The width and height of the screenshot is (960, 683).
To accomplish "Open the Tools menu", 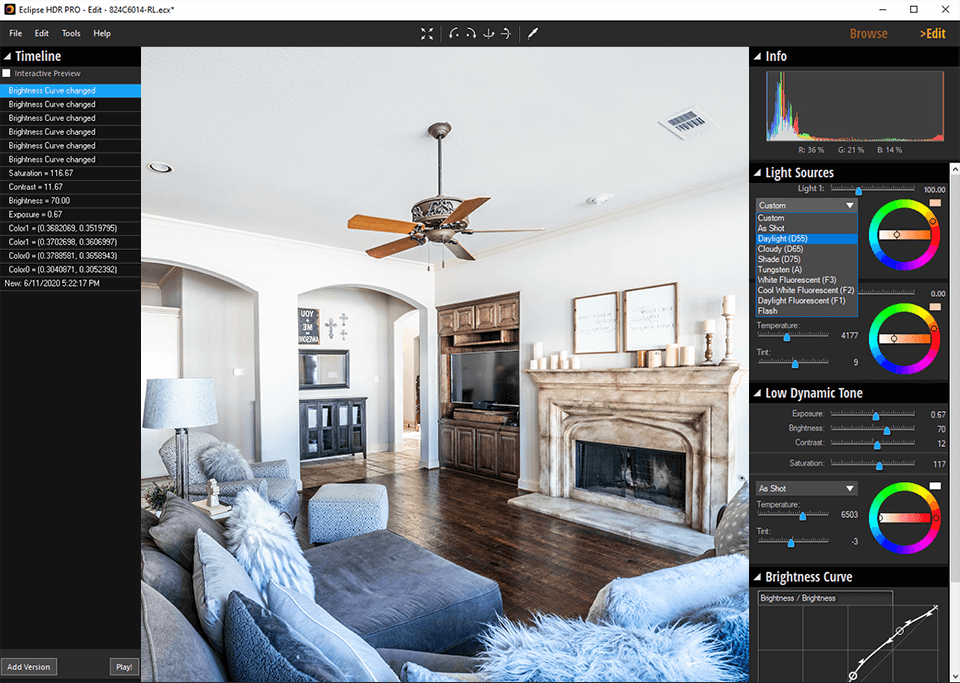I will click(x=71, y=33).
